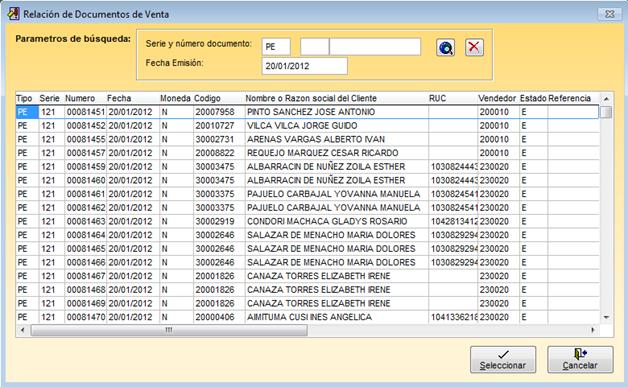Click the PE cell in row 00081451

(27, 112)
